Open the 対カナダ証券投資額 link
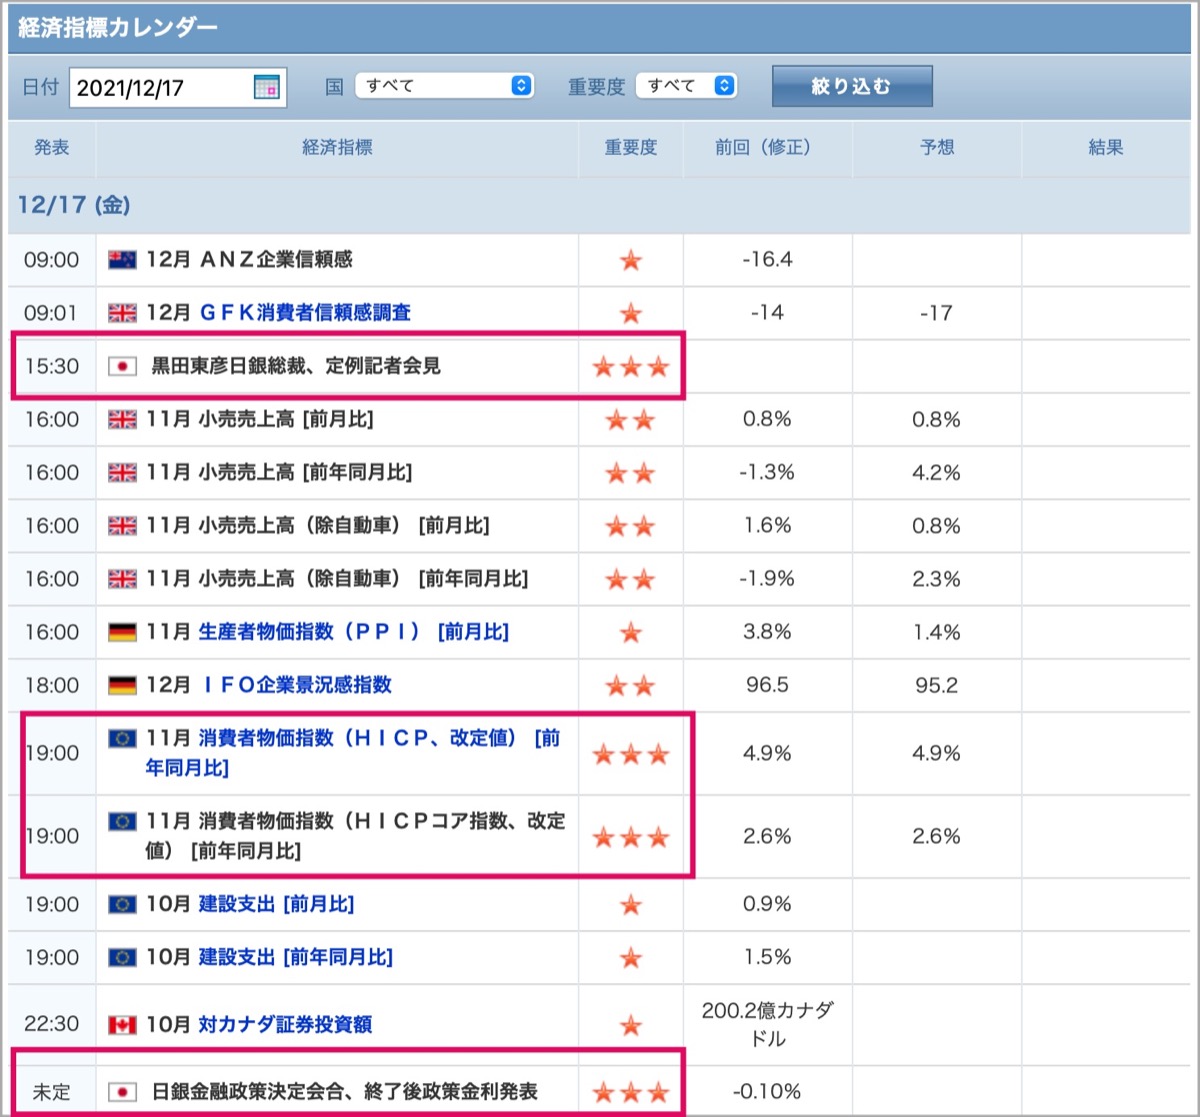This screenshot has height=1117, width=1200. click(285, 1025)
